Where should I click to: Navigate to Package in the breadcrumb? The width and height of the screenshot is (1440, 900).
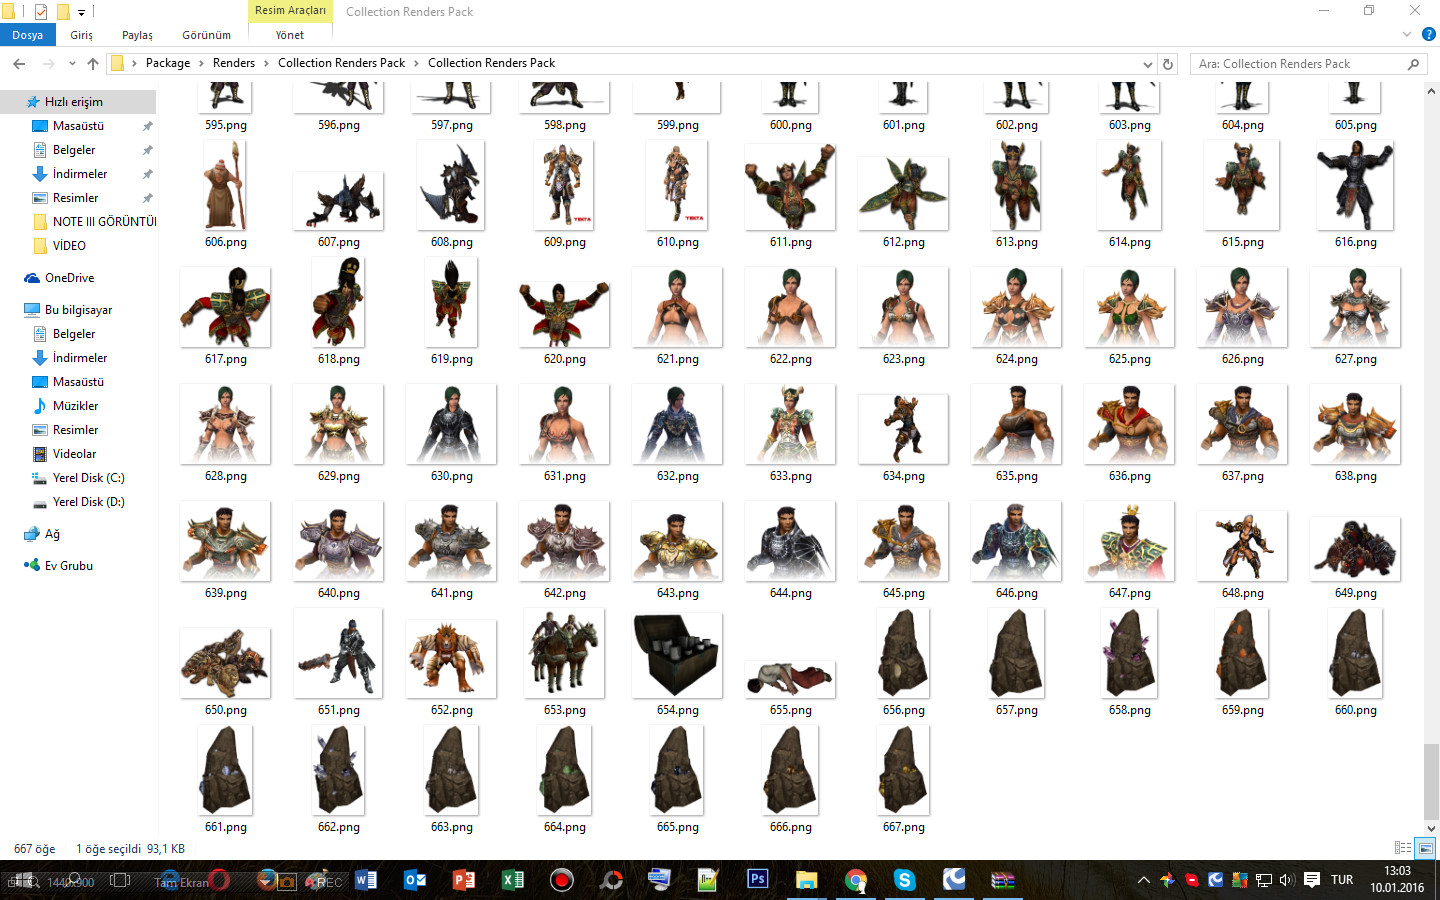pos(168,63)
